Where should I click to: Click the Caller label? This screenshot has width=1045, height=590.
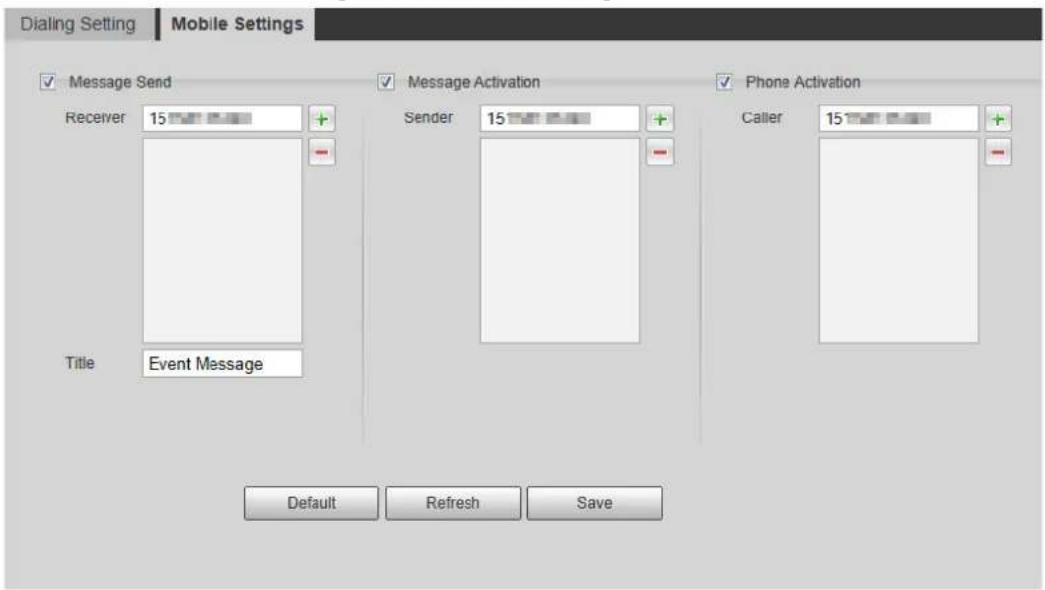coord(762,117)
